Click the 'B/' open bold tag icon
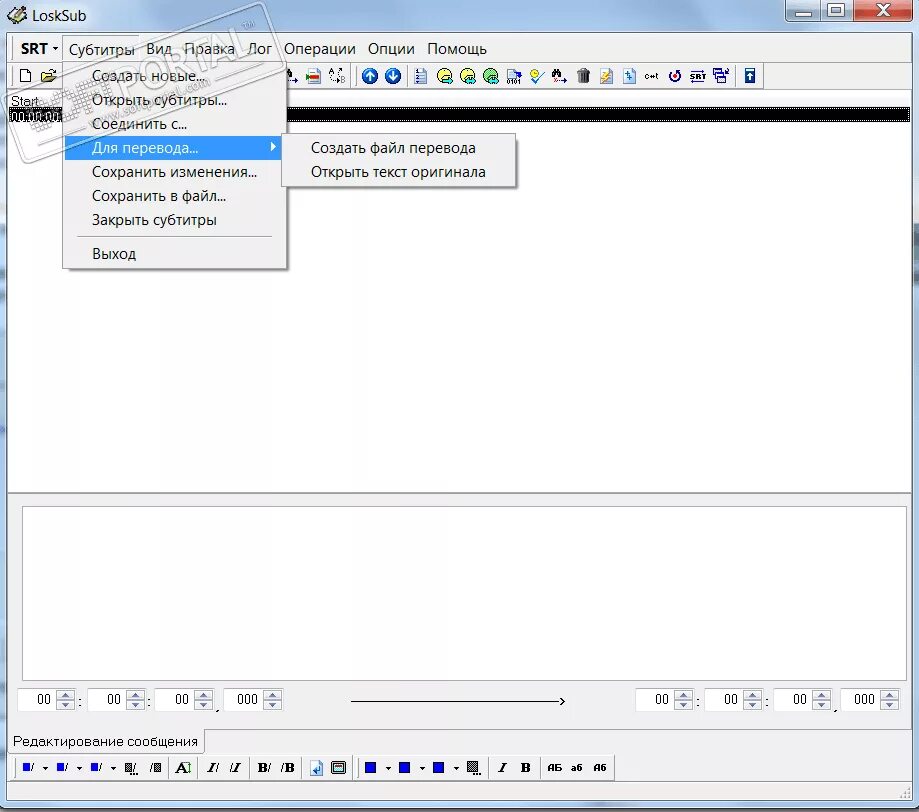This screenshot has height=812, width=919. coord(264,767)
